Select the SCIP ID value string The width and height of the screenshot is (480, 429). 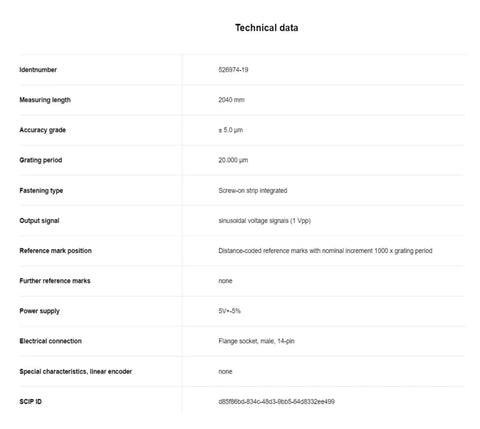[276, 401]
